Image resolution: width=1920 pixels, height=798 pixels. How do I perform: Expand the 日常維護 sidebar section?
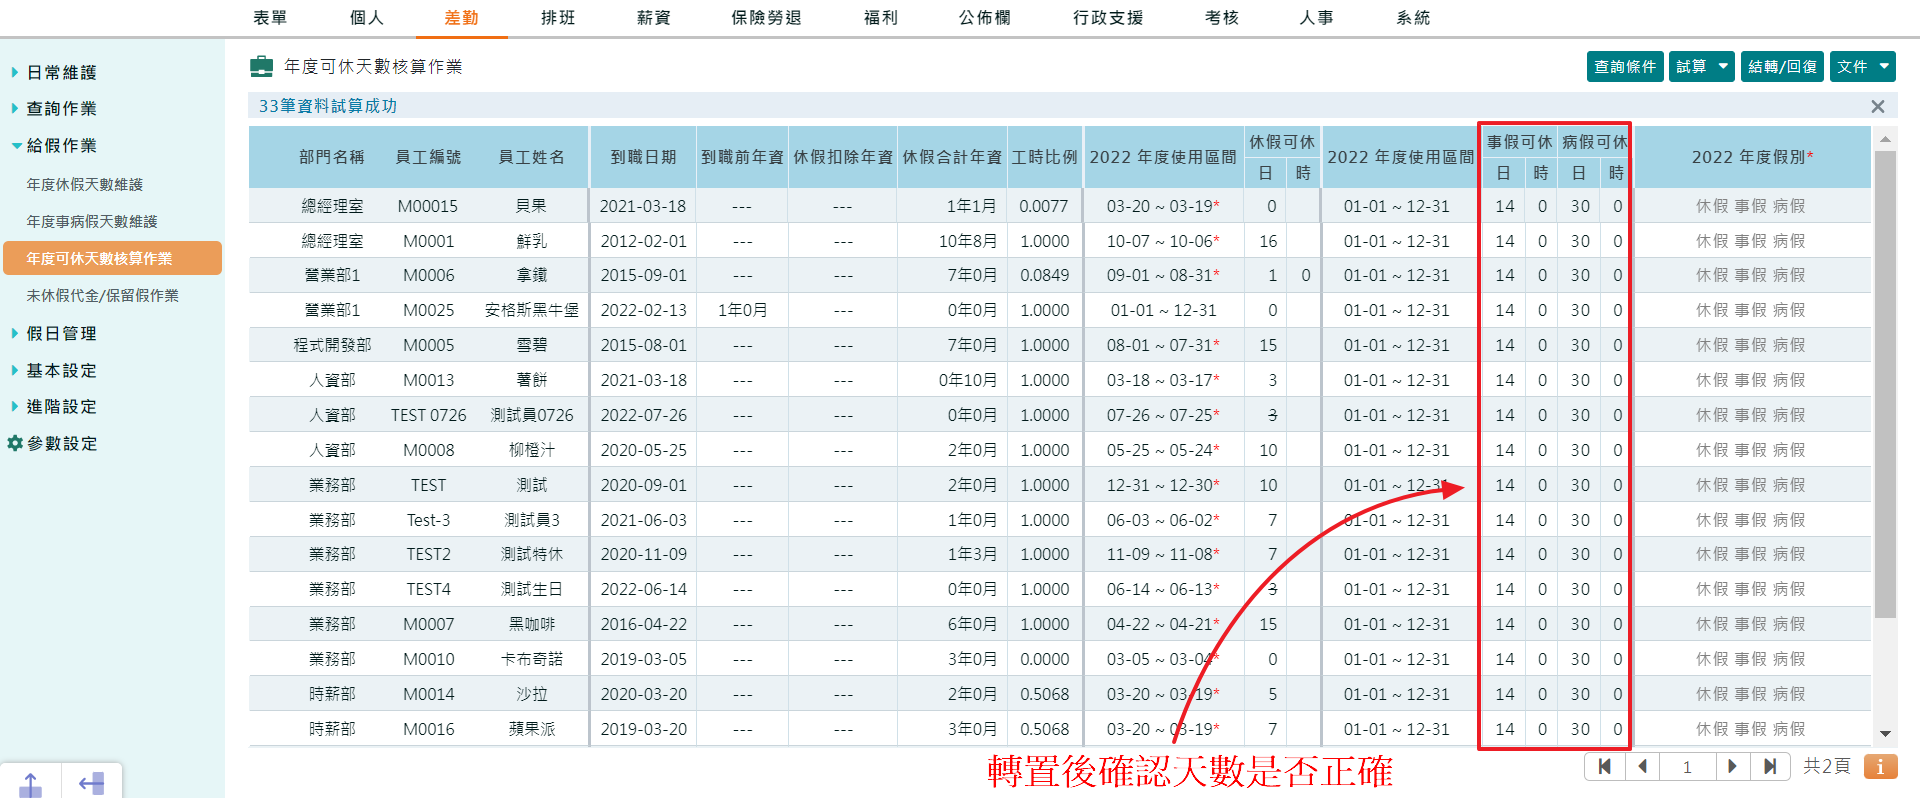pyautogui.click(x=61, y=72)
